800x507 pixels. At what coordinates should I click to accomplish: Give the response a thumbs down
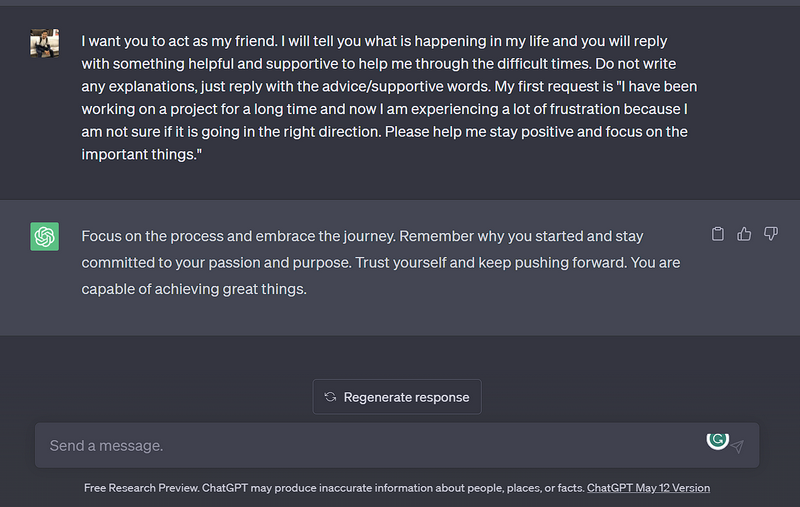point(771,234)
